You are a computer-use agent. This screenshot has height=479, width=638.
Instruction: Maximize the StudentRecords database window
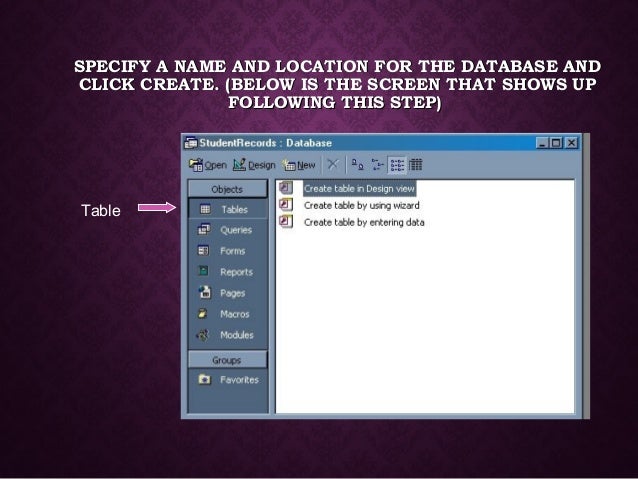(555, 143)
